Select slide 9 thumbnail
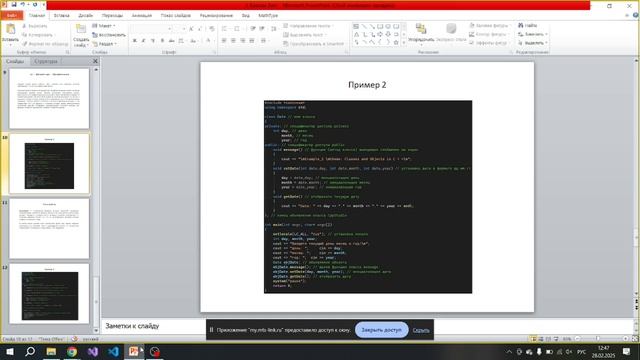Viewport: 640px width, 360px height. [49, 98]
